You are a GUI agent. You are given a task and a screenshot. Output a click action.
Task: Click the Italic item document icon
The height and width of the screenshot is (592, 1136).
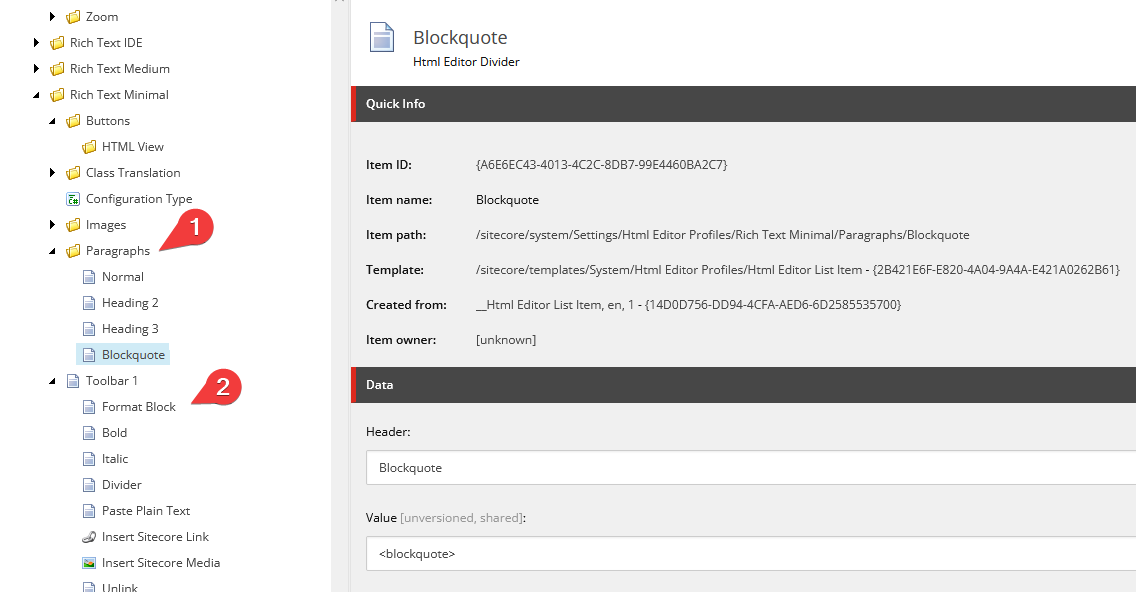pyautogui.click(x=89, y=459)
